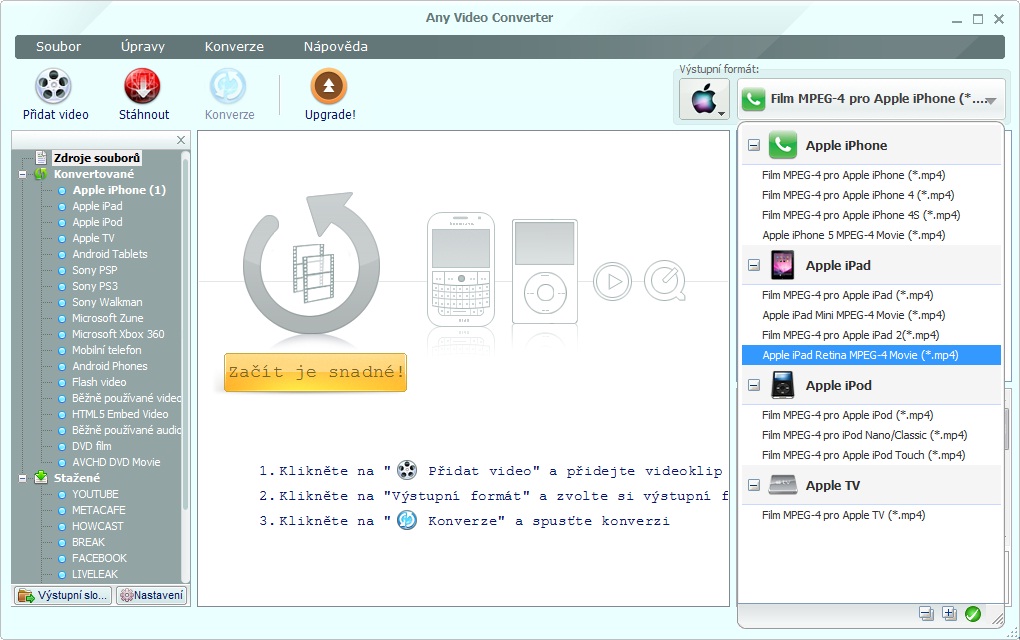Viewport: 1020px width, 640px height.
Task: Collapse the Apple TV format group
Action: point(754,485)
